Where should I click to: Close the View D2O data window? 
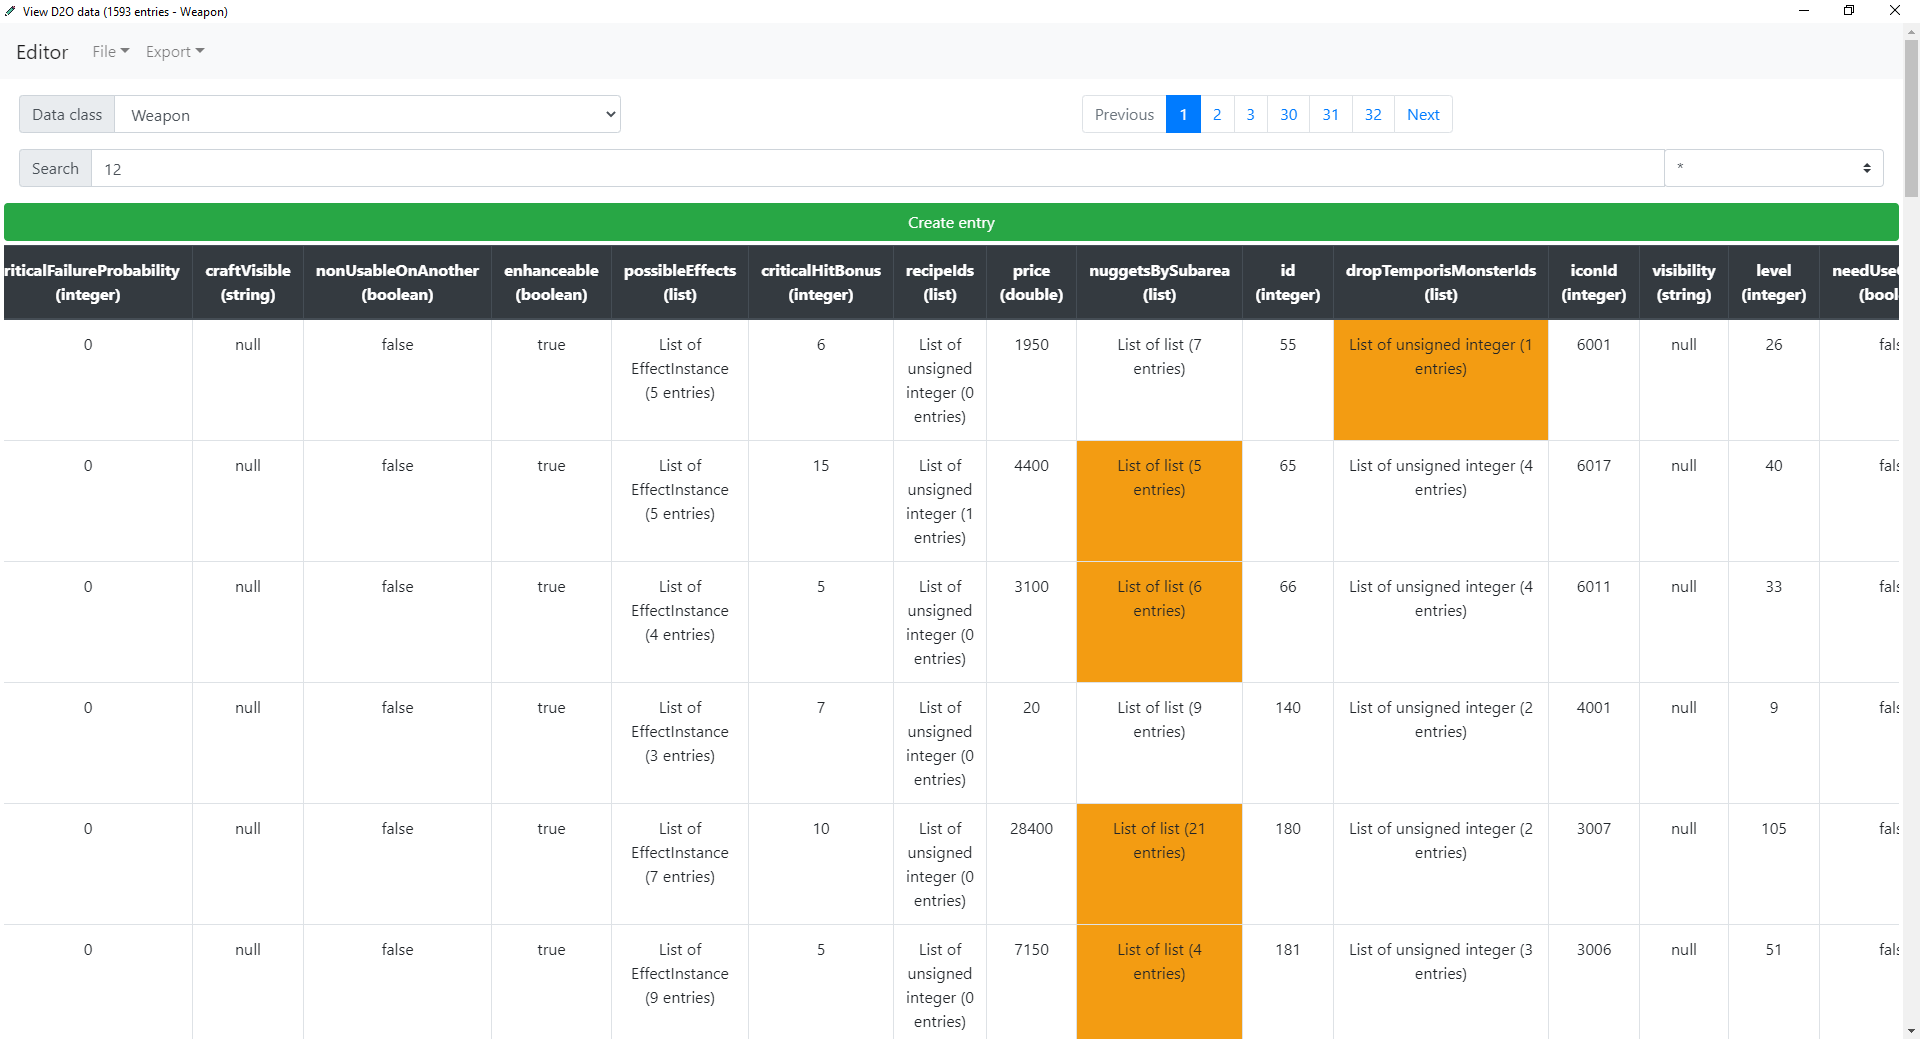point(1895,11)
